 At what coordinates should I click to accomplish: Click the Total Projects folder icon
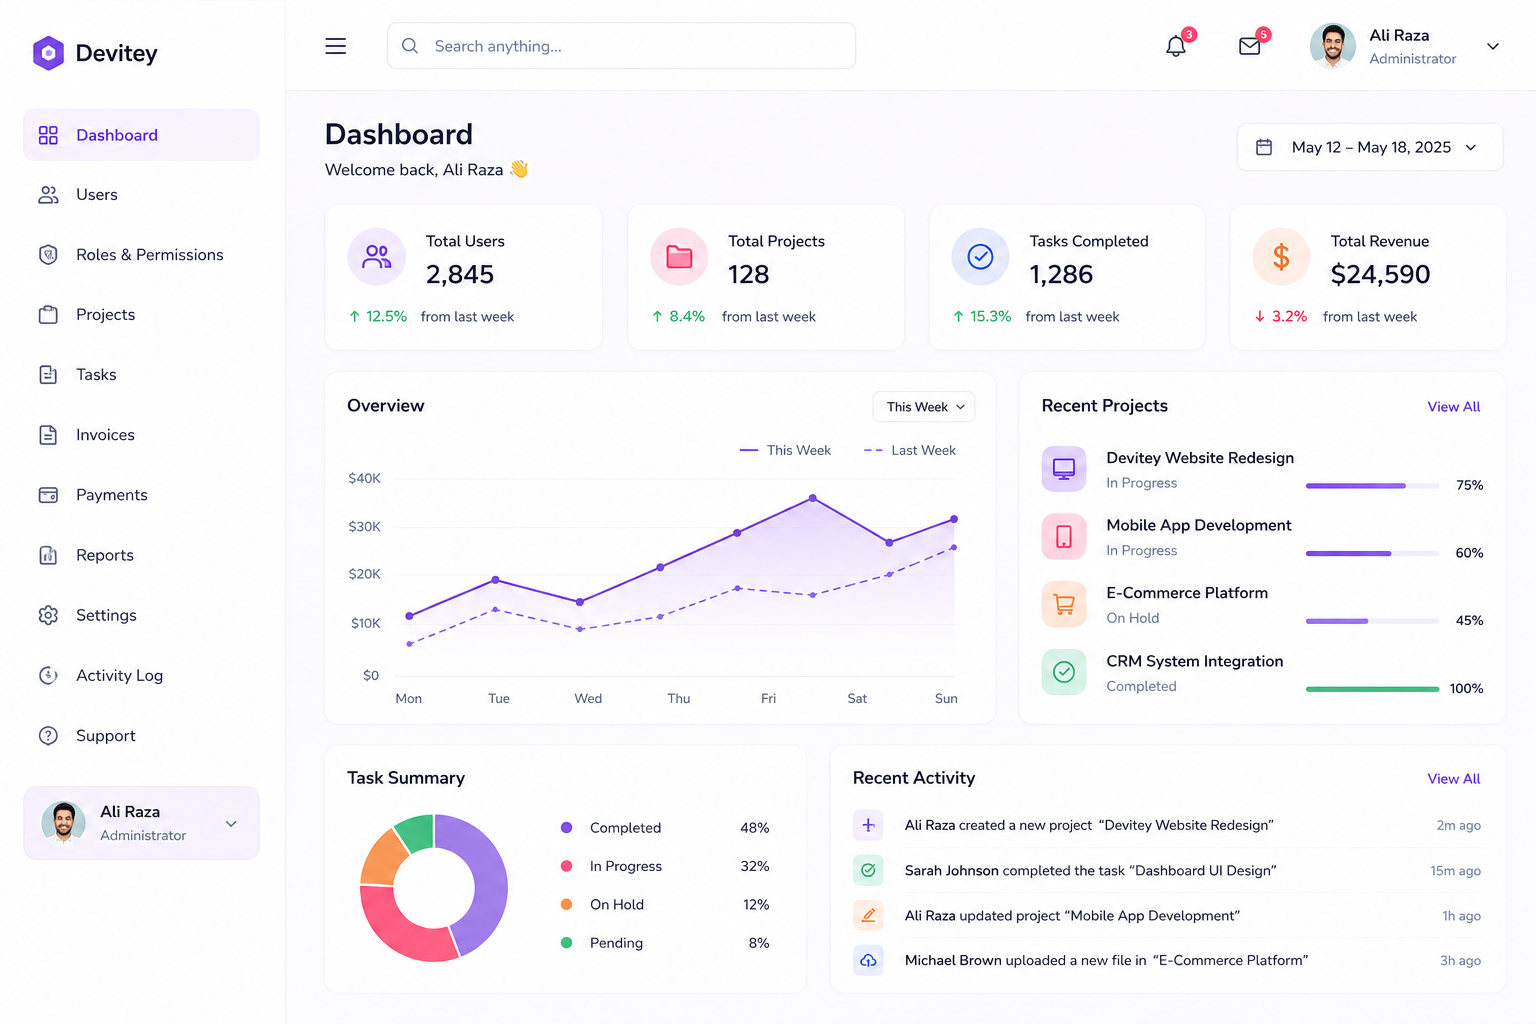pyautogui.click(x=679, y=257)
